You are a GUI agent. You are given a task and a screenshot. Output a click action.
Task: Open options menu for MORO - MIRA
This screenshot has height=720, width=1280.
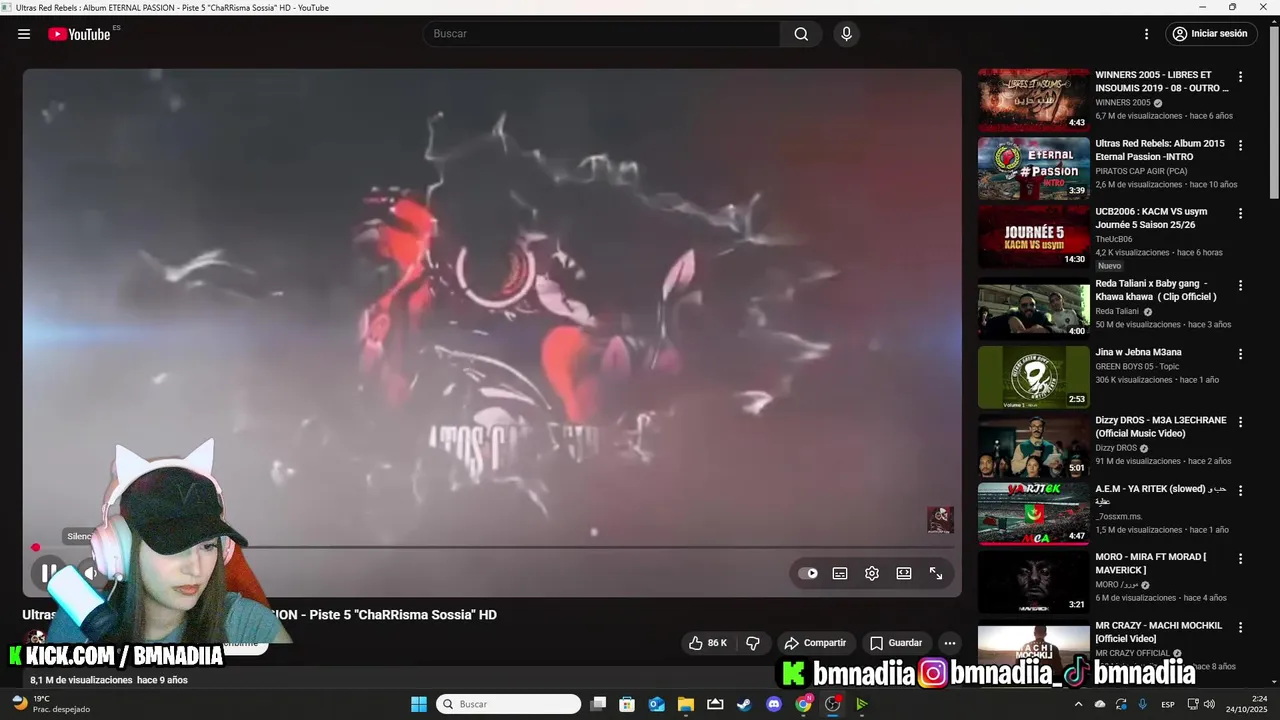(1240, 559)
